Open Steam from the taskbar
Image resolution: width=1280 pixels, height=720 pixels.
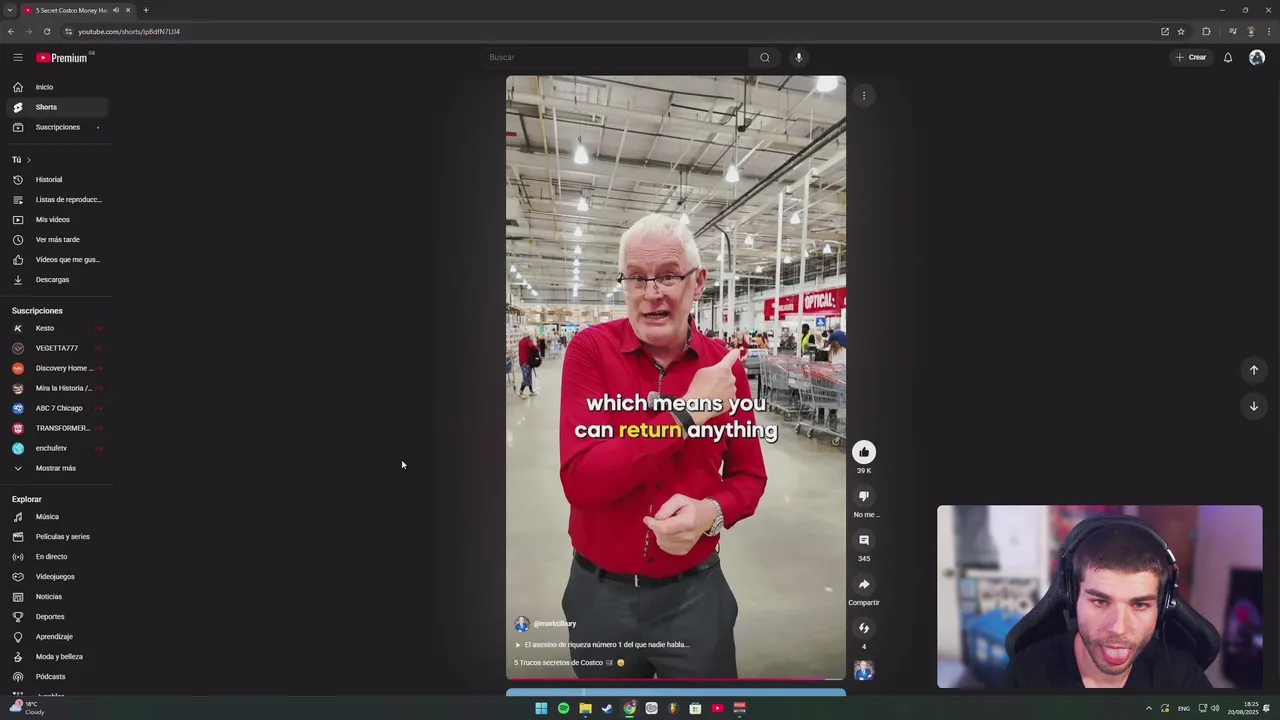[x=607, y=708]
